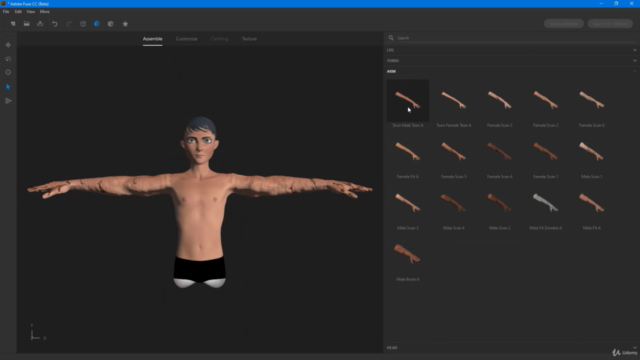
Task: Click the open file folder icon
Action: (27, 24)
